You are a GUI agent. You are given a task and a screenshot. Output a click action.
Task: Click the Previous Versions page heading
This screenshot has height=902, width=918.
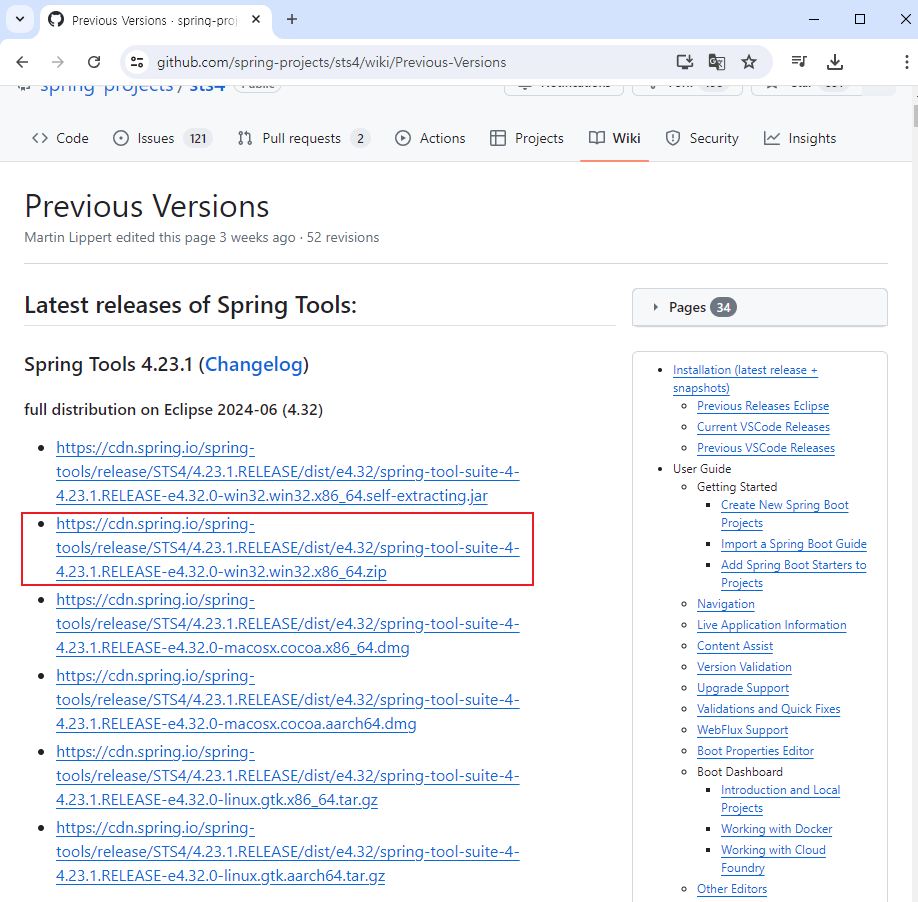click(147, 207)
